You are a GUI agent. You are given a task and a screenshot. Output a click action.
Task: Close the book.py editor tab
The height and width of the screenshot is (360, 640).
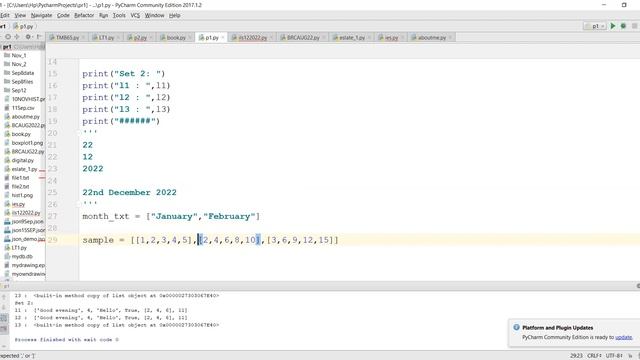click(190, 38)
